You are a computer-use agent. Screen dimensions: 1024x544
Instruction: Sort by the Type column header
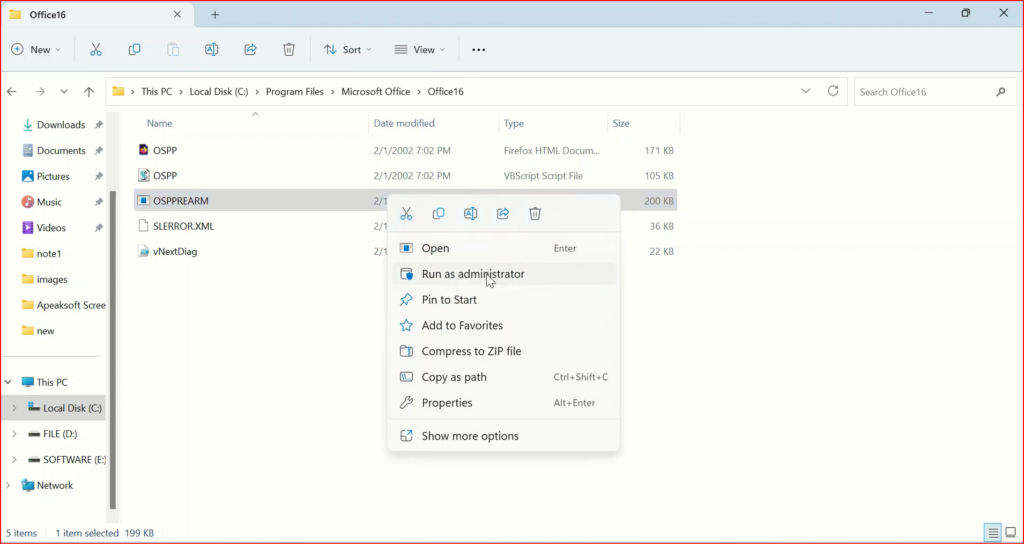(x=514, y=123)
